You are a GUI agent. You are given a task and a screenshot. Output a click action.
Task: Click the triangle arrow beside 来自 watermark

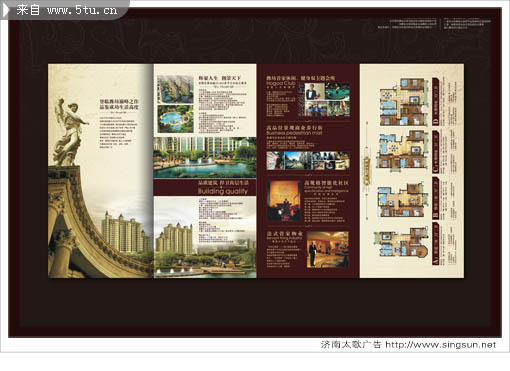[6, 10]
